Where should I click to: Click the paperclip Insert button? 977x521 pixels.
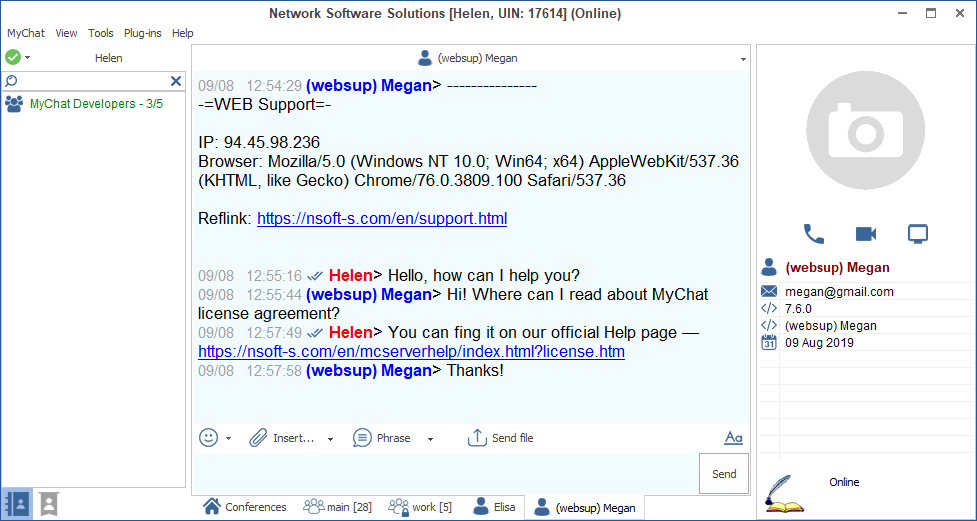pyautogui.click(x=282, y=438)
